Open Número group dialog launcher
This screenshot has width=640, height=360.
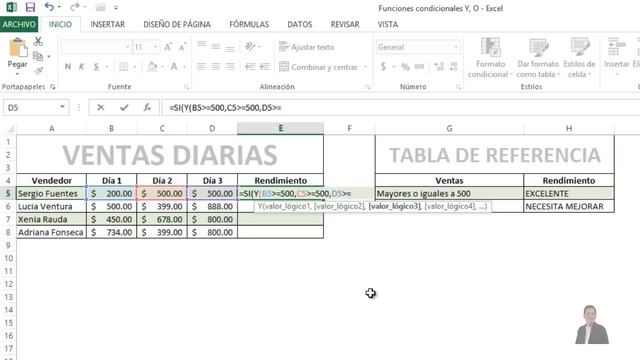click(458, 87)
